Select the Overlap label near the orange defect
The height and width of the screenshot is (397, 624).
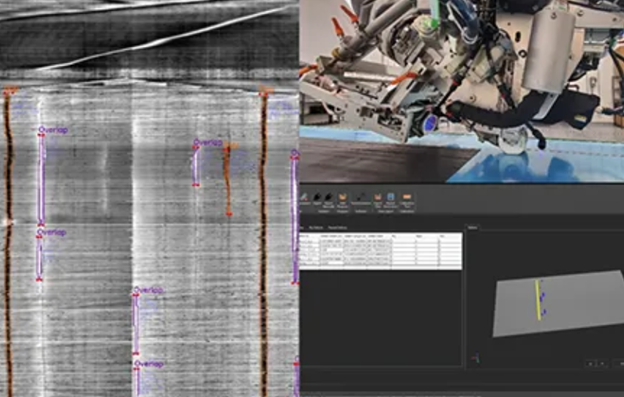(x=207, y=142)
